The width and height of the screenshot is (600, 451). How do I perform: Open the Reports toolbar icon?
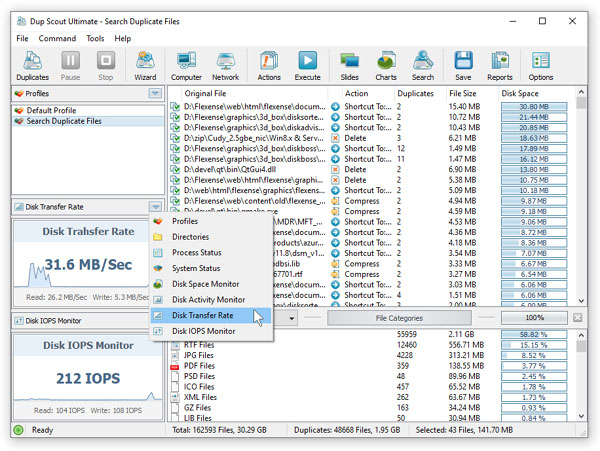(x=500, y=65)
